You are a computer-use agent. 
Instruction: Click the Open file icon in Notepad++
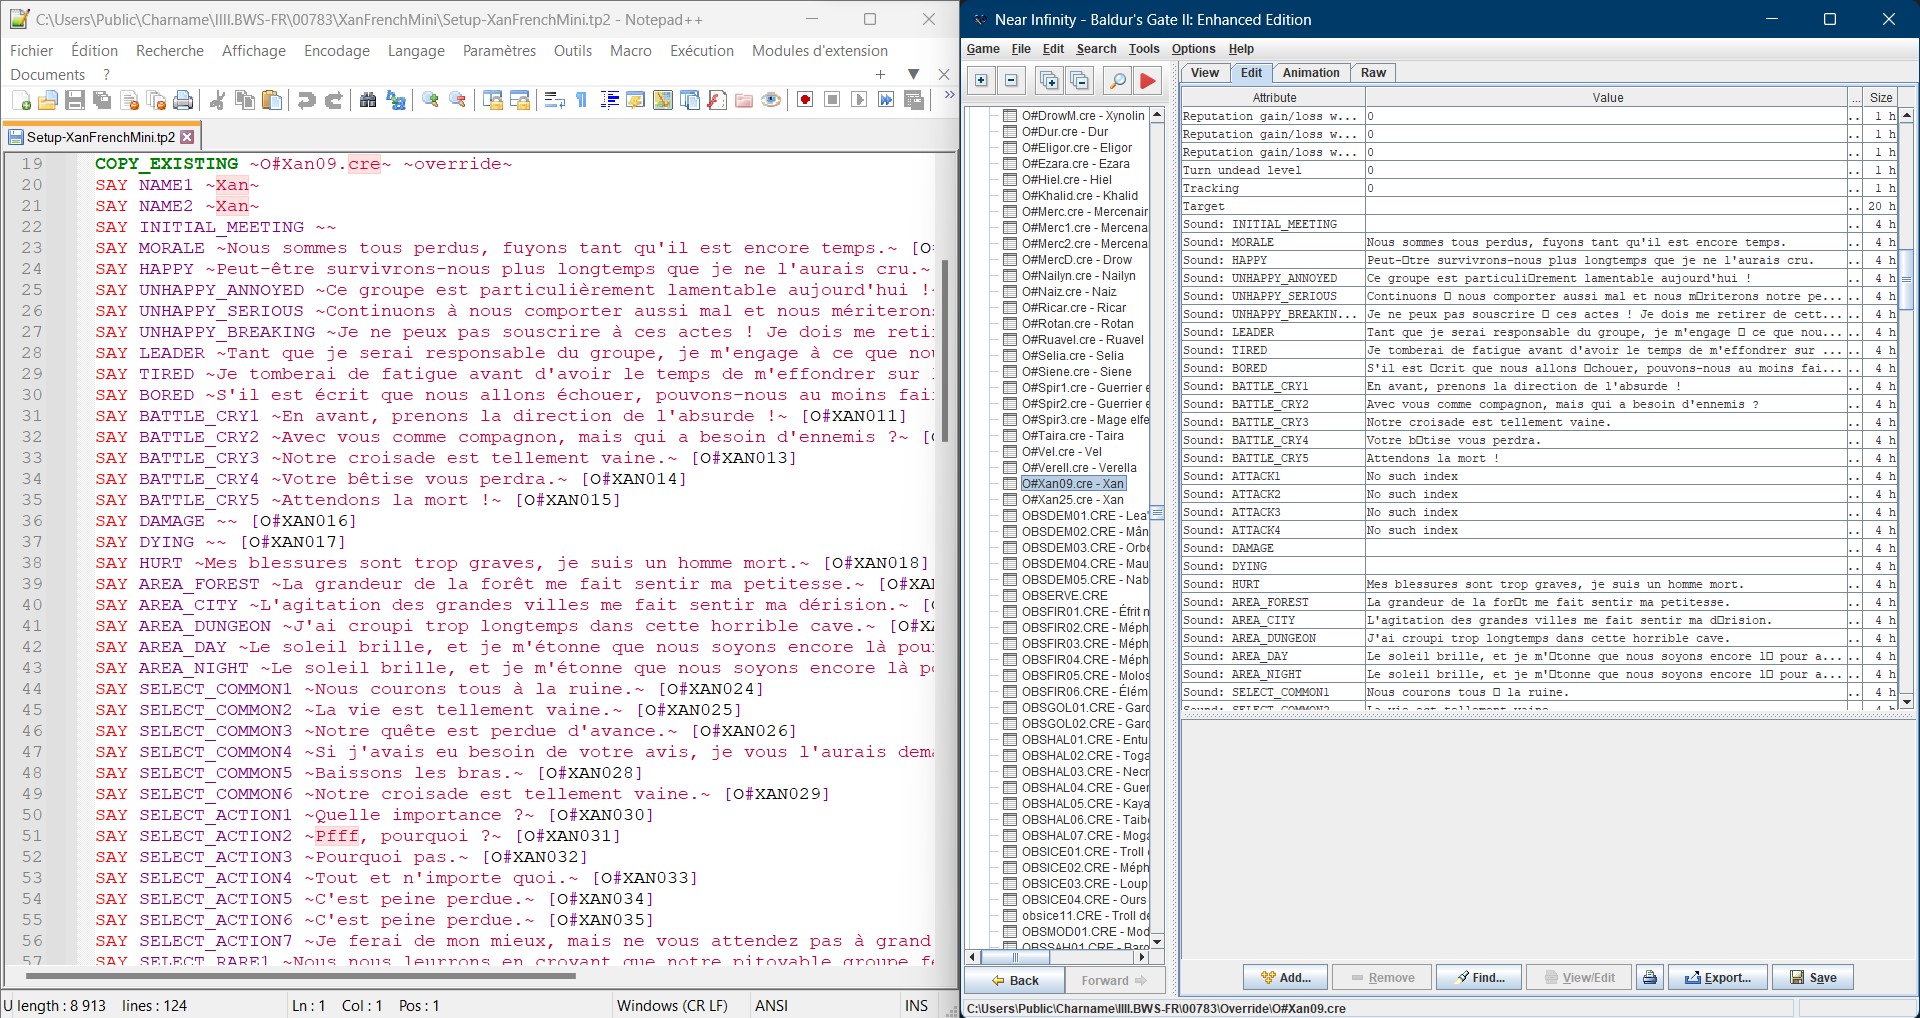(48, 100)
